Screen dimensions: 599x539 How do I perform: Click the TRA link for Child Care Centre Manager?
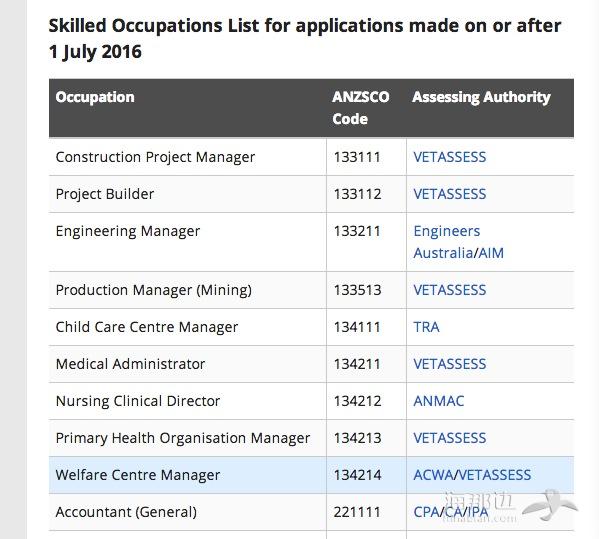[426, 327]
